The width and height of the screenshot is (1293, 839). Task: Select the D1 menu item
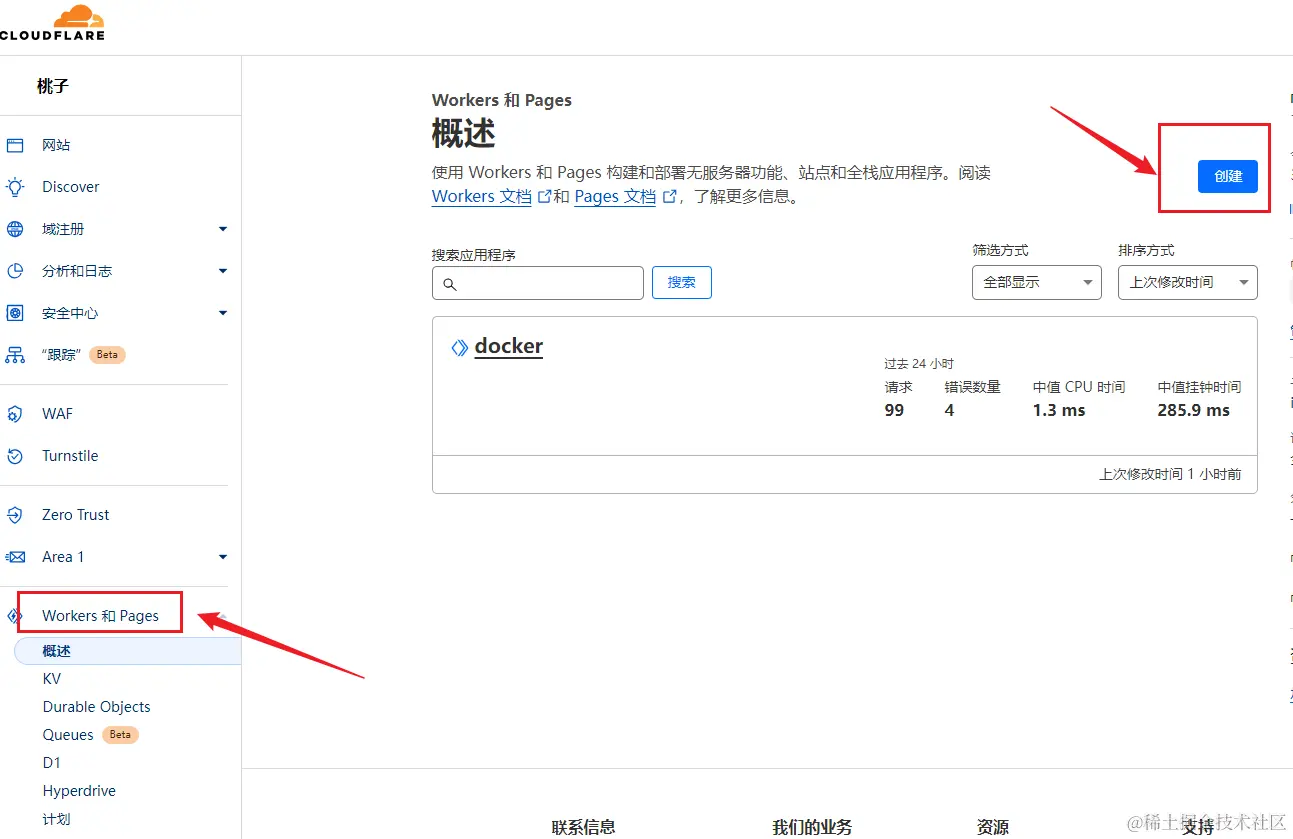(x=50, y=762)
